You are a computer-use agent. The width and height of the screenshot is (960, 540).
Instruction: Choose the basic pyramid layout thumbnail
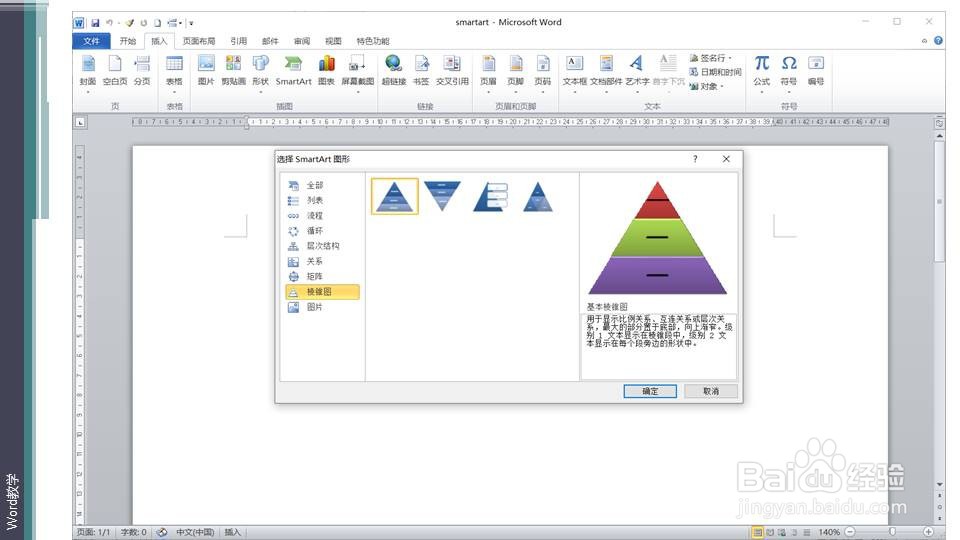point(394,197)
